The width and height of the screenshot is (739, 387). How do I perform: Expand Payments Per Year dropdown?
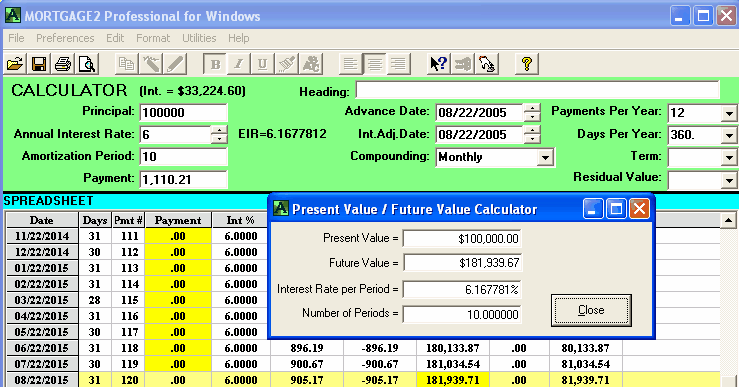click(x=729, y=113)
